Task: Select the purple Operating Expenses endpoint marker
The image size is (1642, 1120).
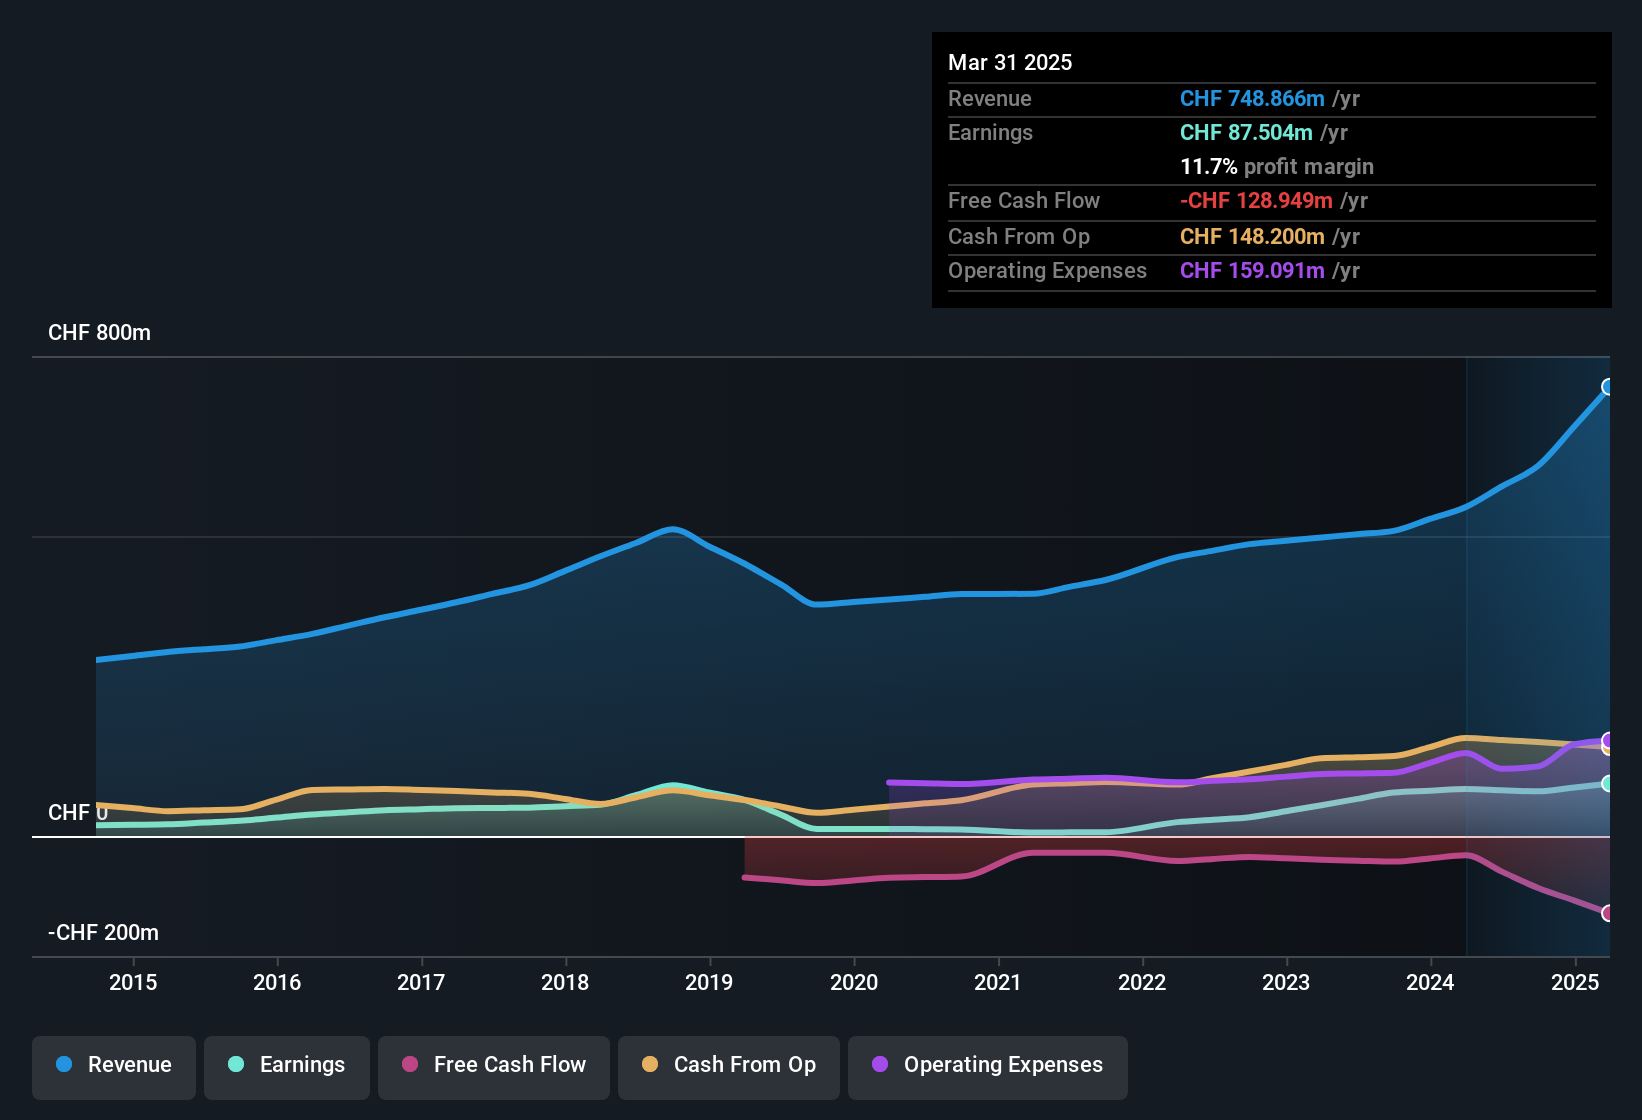Action: [1607, 740]
